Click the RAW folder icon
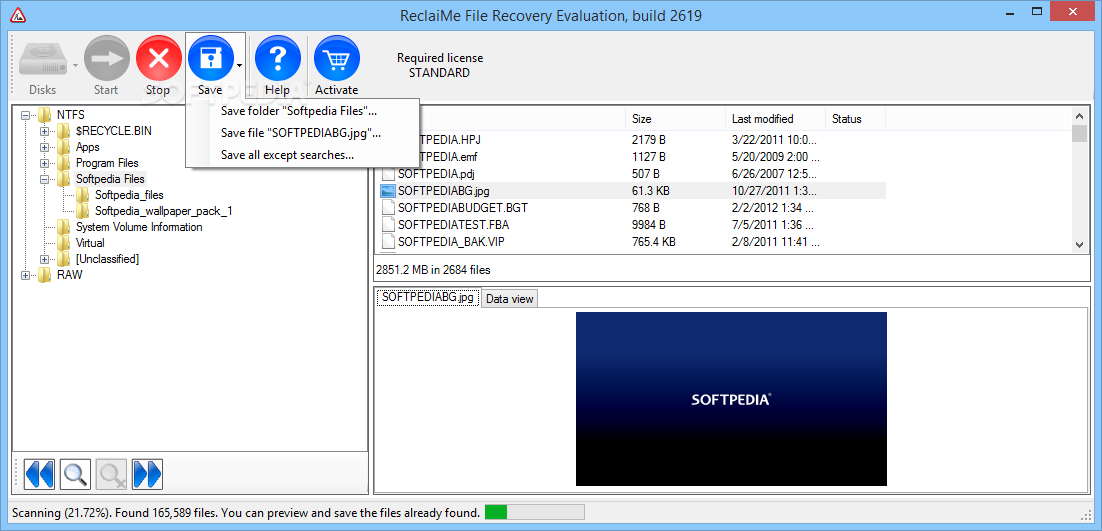 tap(45, 275)
